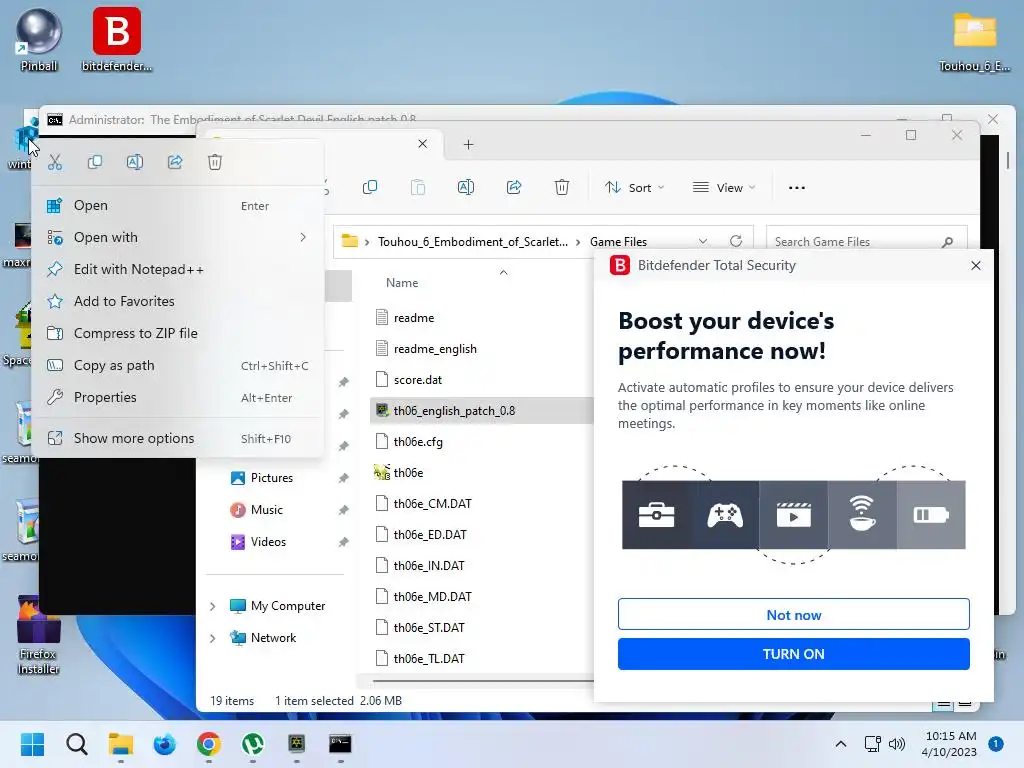Expand the Network tree node
The width and height of the screenshot is (1024, 768).
(x=213, y=639)
